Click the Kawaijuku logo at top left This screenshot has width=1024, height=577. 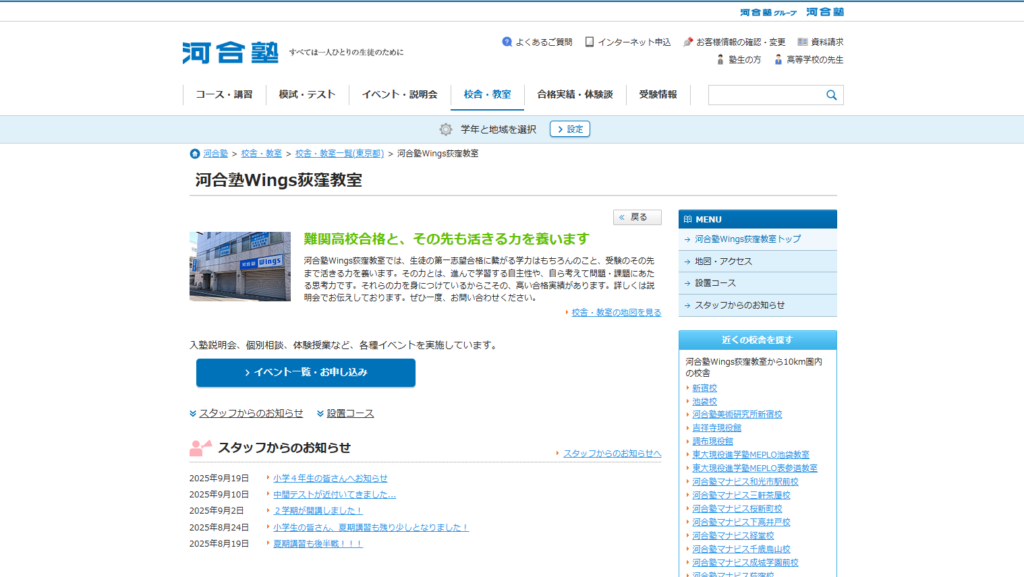230,53
